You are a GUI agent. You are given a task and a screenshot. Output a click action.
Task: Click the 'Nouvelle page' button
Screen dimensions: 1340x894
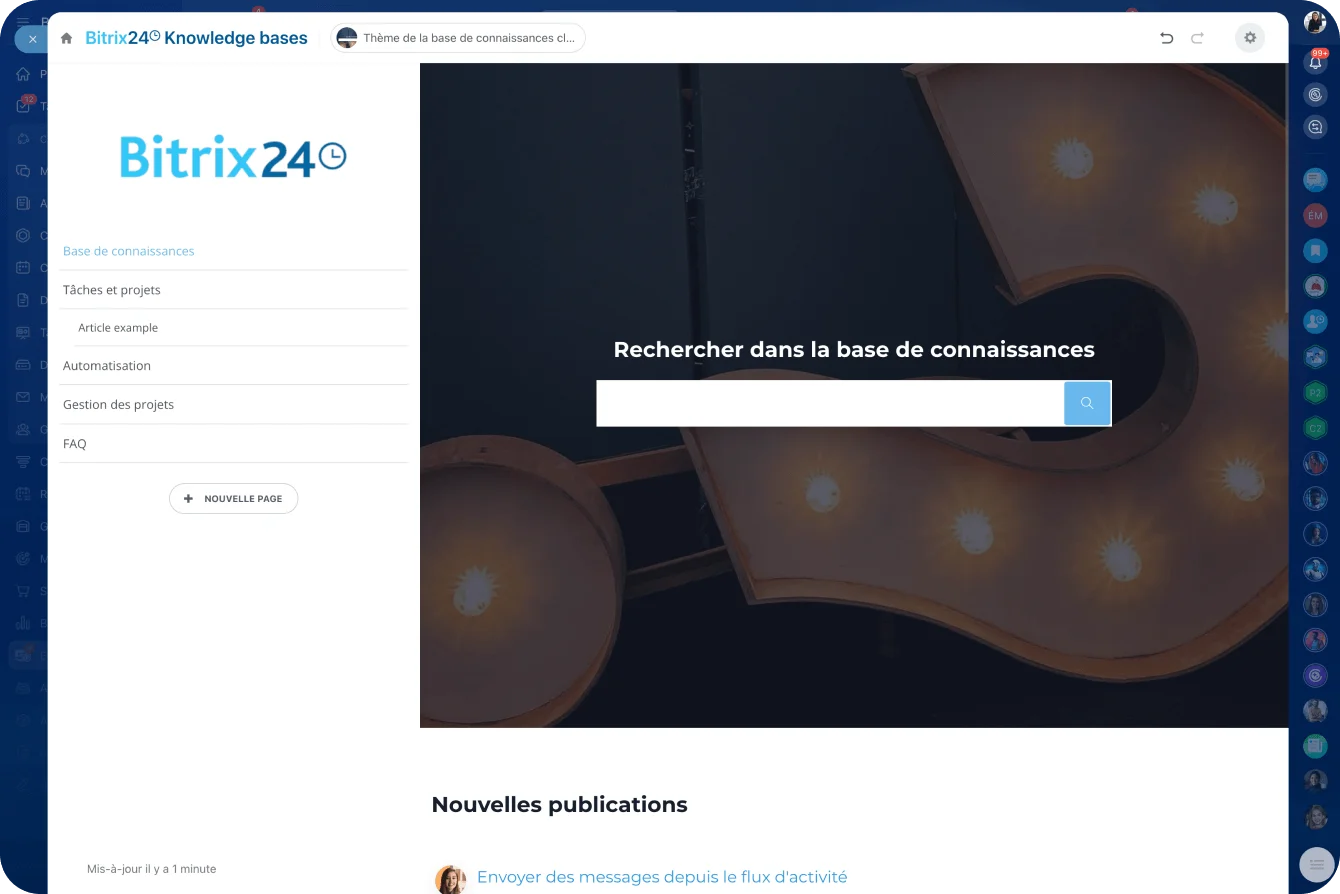coord(233,498)
